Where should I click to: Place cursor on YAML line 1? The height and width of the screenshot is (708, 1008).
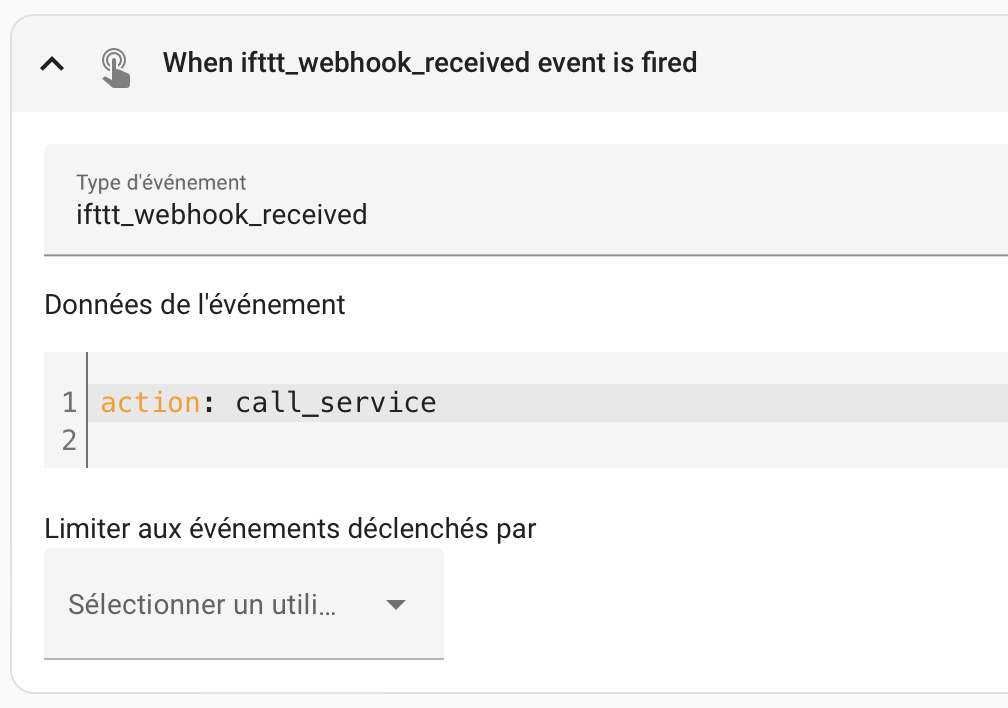(548, 403)
